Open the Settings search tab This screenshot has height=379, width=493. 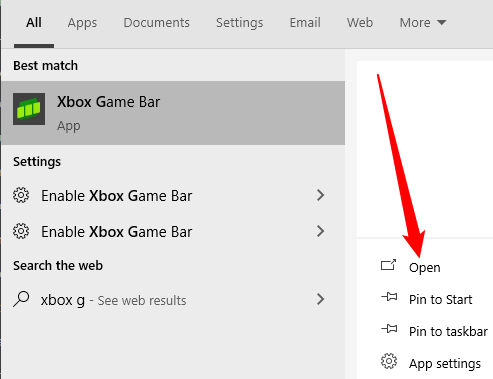coord(240,23)
